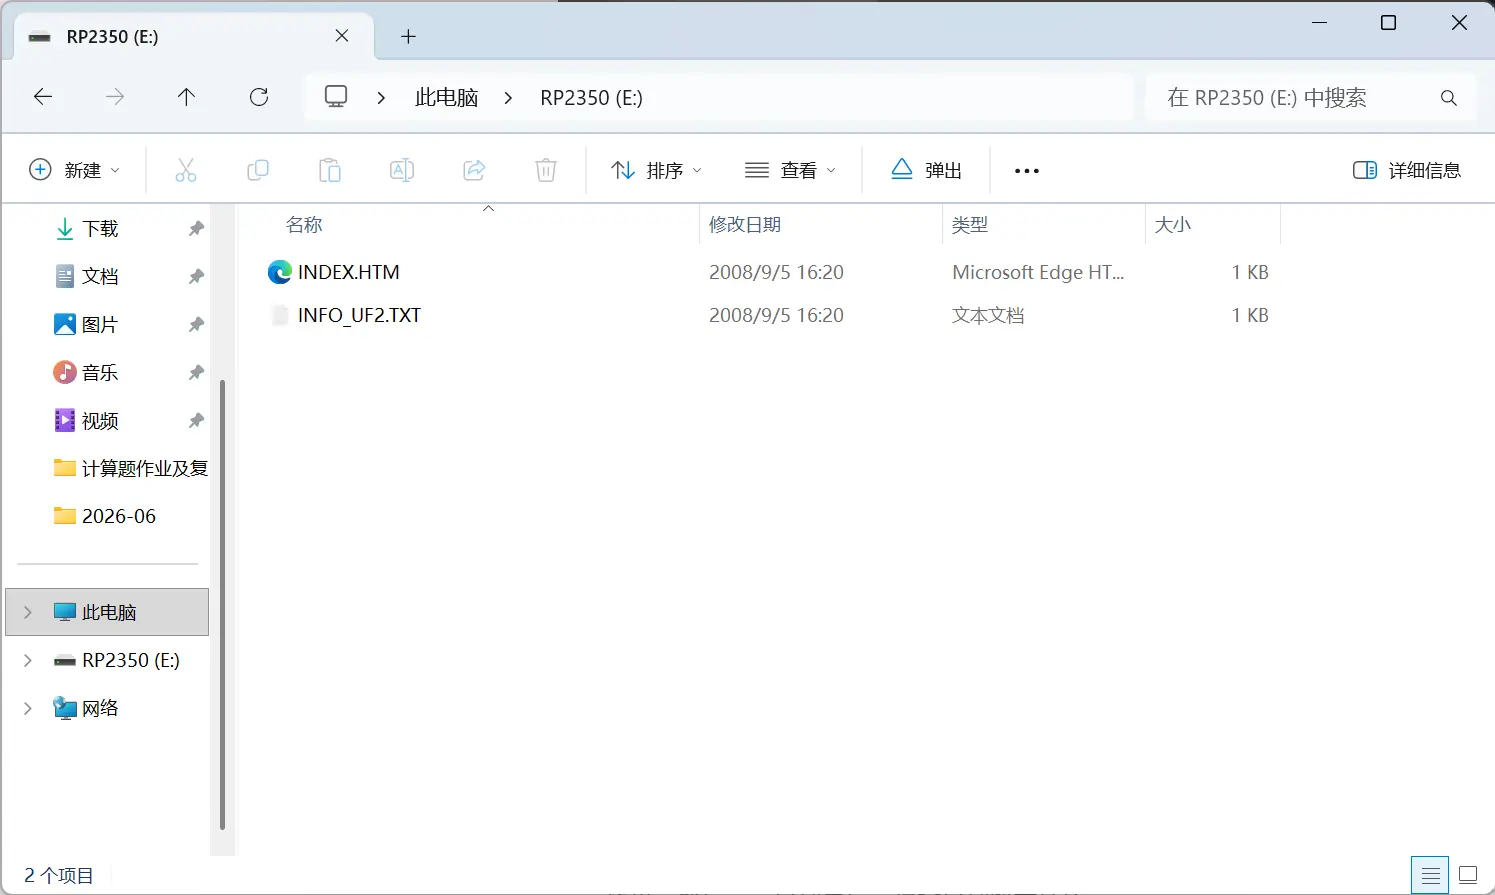Unpin 下载 via its pin icon

(196, 229)
